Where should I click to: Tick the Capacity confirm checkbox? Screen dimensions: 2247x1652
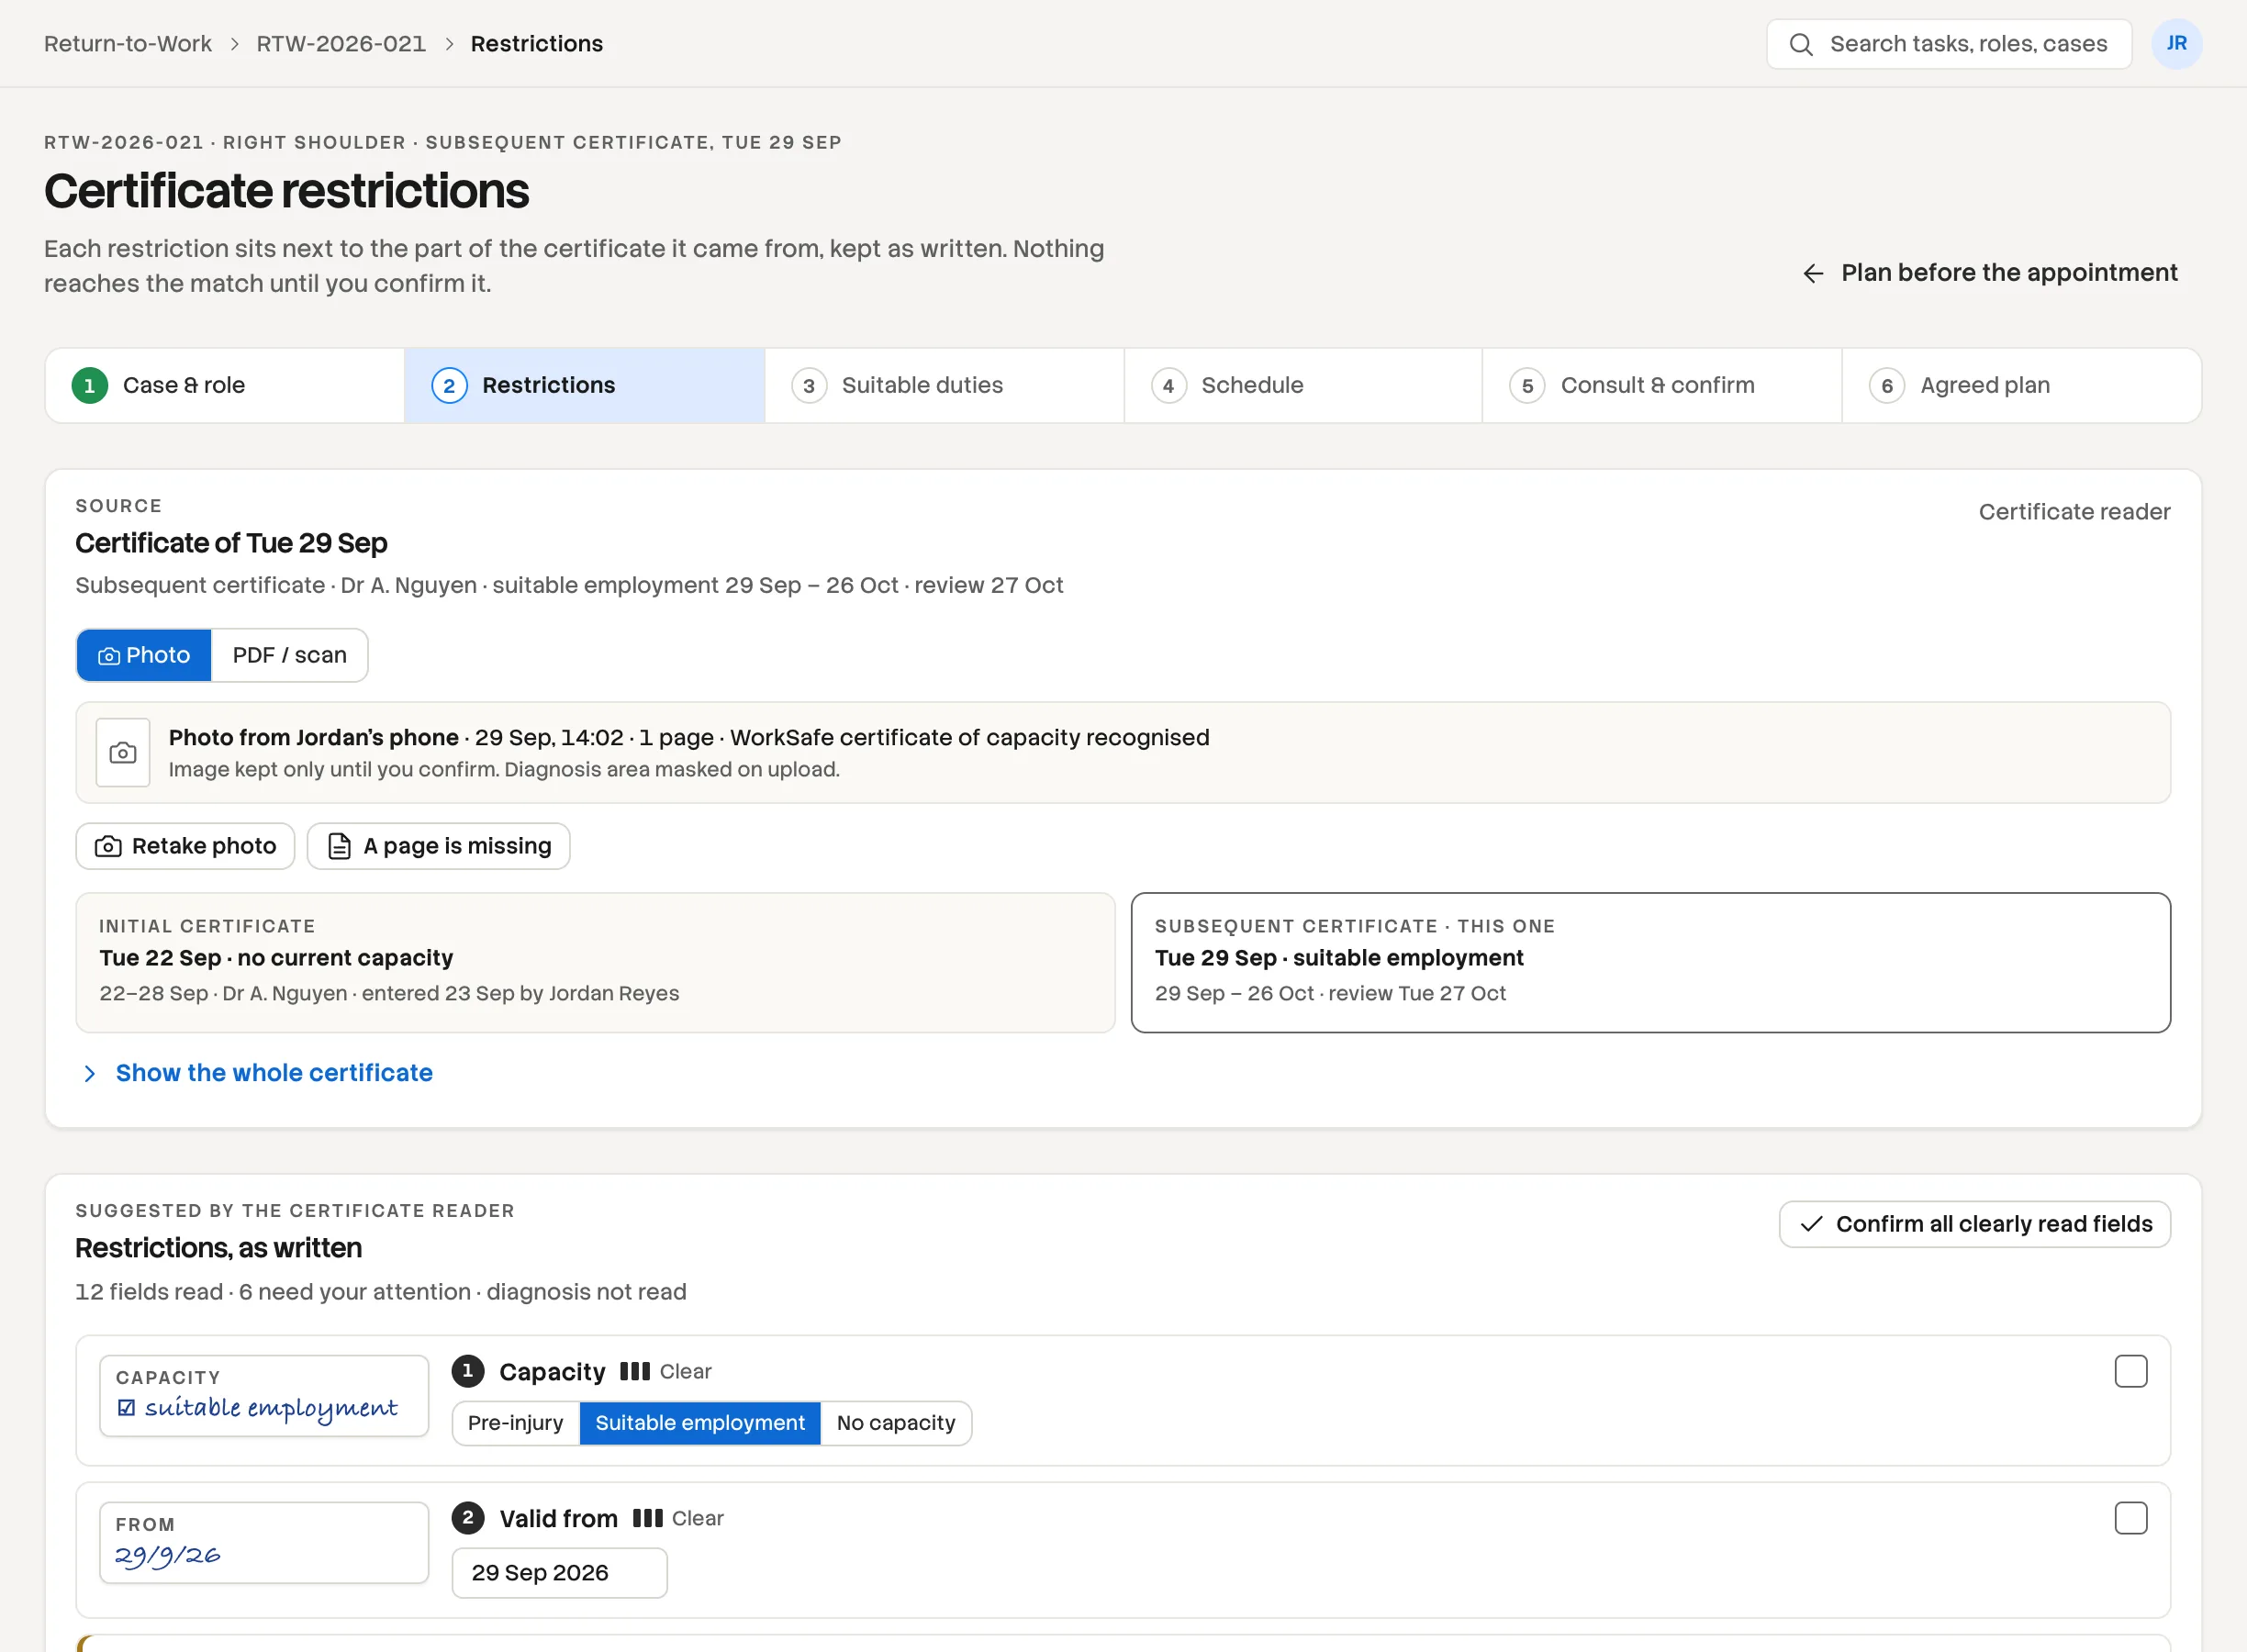2131,1371
